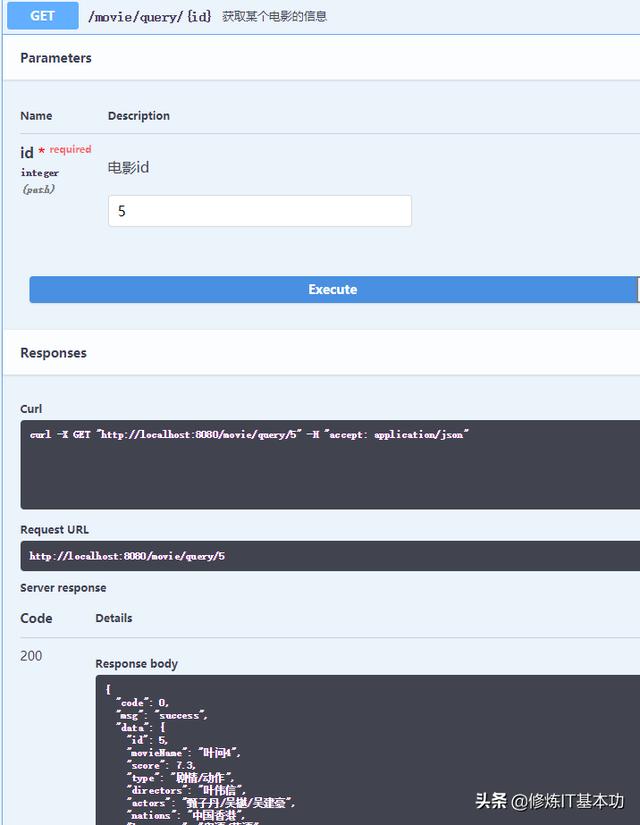
Task: Click the Details column header
Action: tap(114, 618)
